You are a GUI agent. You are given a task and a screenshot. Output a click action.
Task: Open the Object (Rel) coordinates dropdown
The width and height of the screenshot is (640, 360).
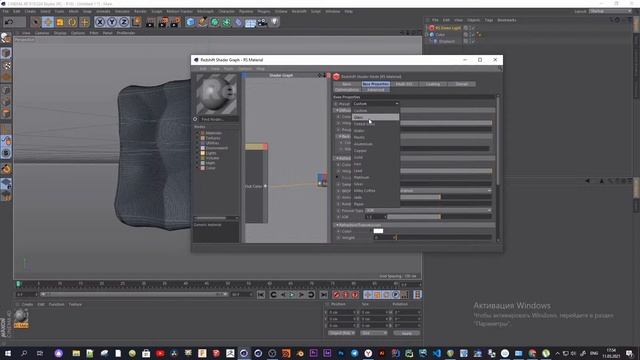342,333
